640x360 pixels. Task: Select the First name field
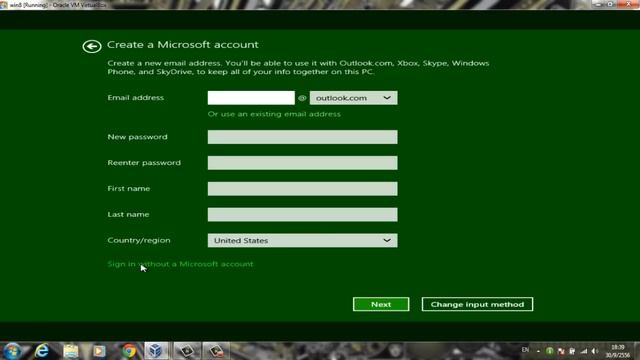tap(302, 189)
